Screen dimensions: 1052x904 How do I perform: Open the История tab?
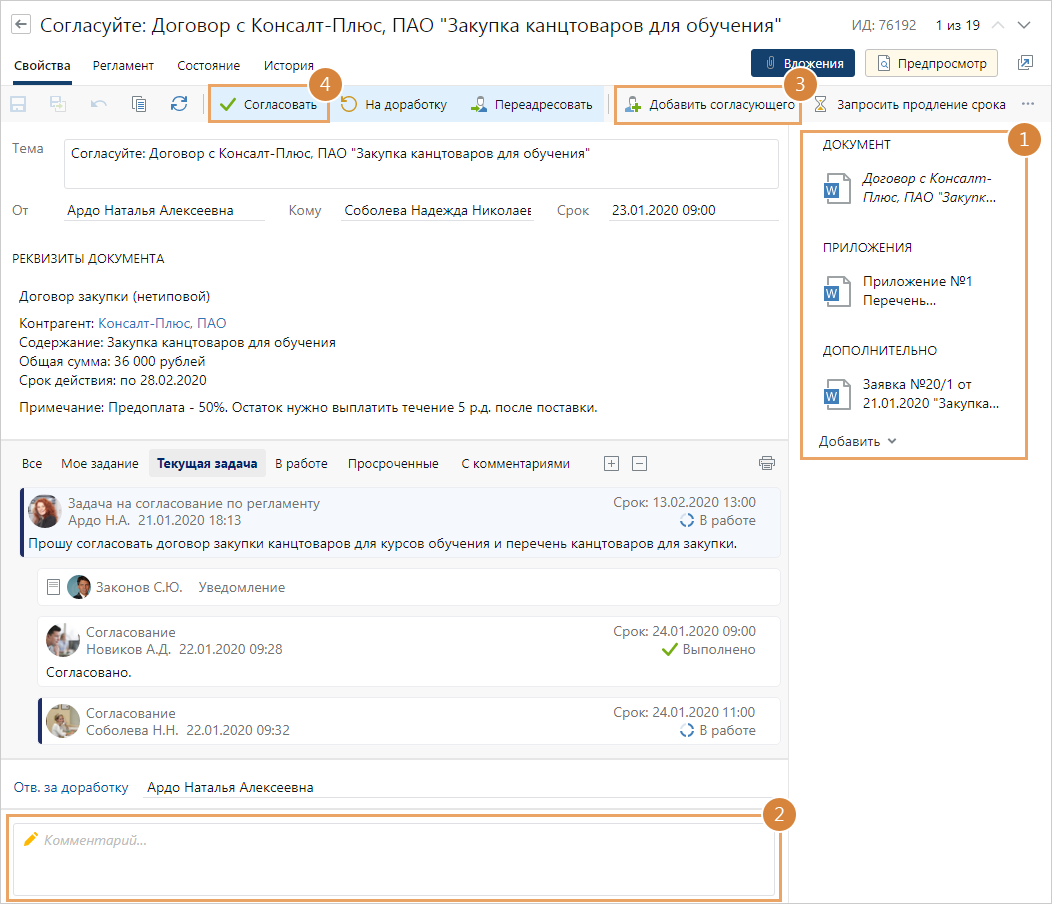288,65
